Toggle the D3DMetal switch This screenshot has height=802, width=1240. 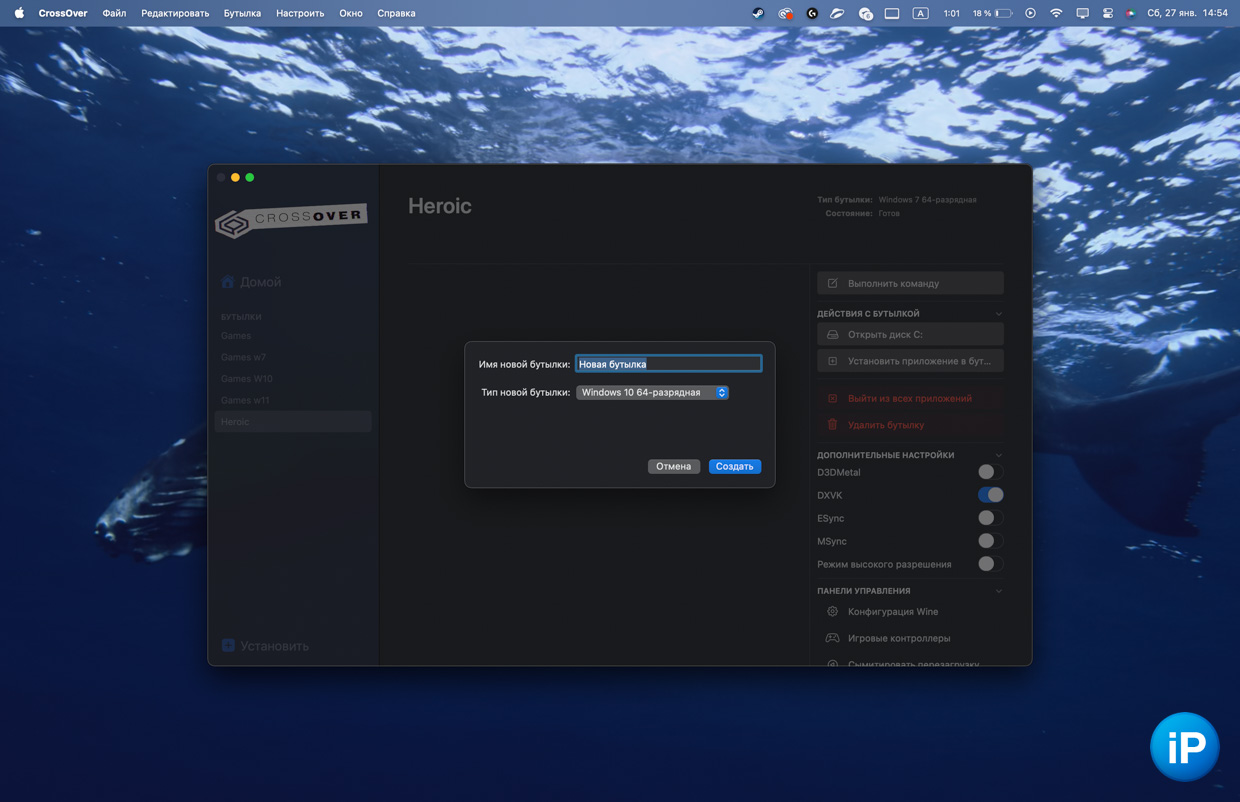coord(989,472)
